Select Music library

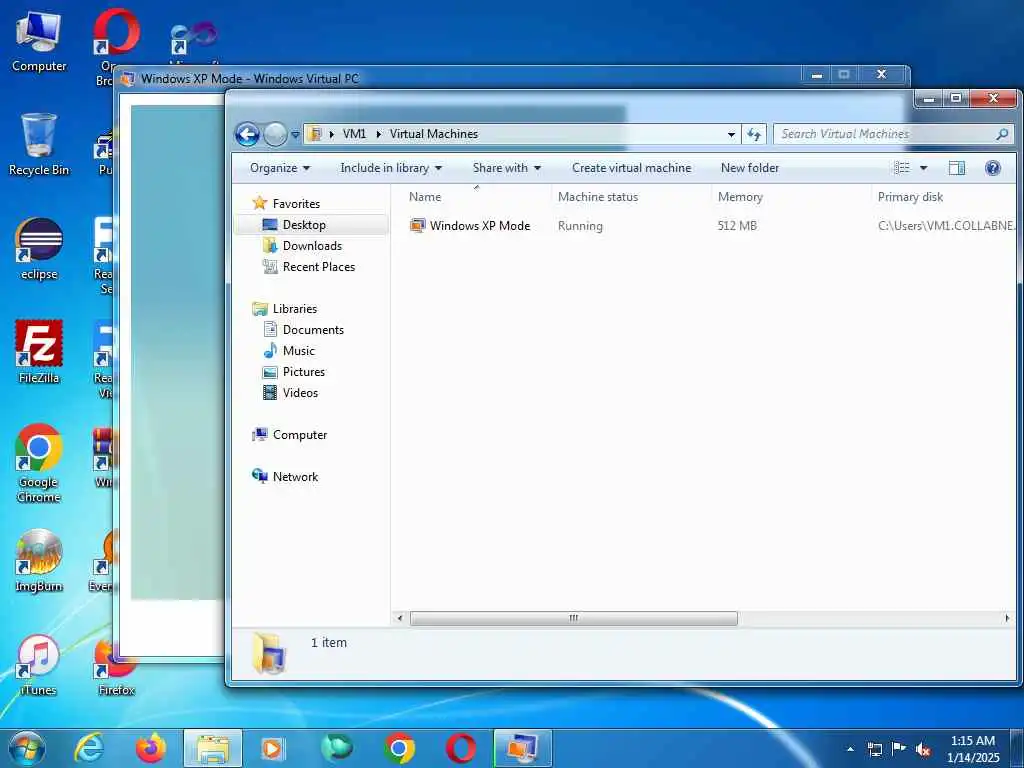(298, 351)
